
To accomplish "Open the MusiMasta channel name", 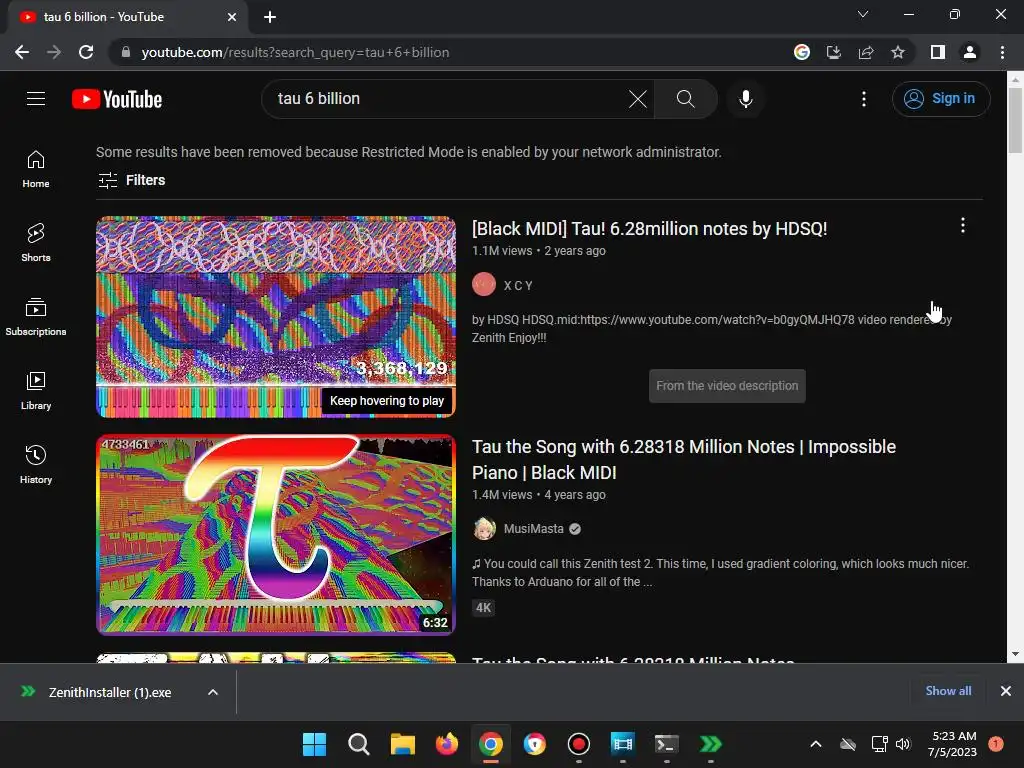I will (x=534, y=529).
